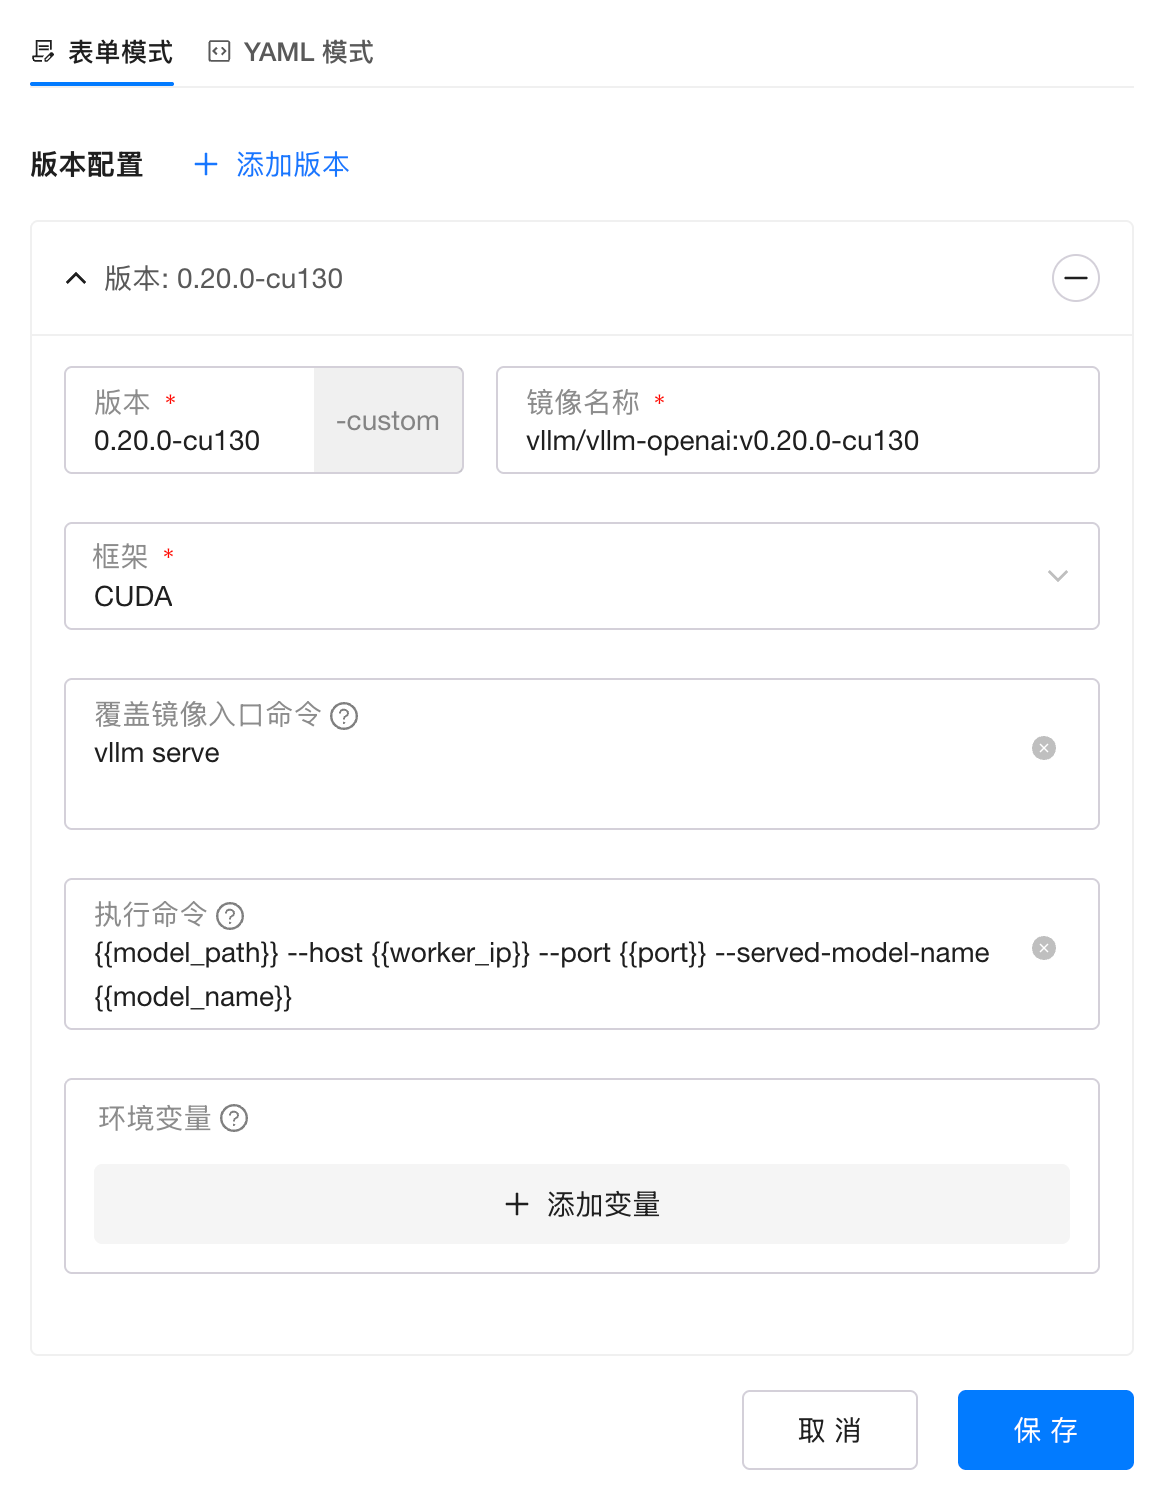
Task: Show help tooltip for 环境变量
Action: coord(234,1118)
